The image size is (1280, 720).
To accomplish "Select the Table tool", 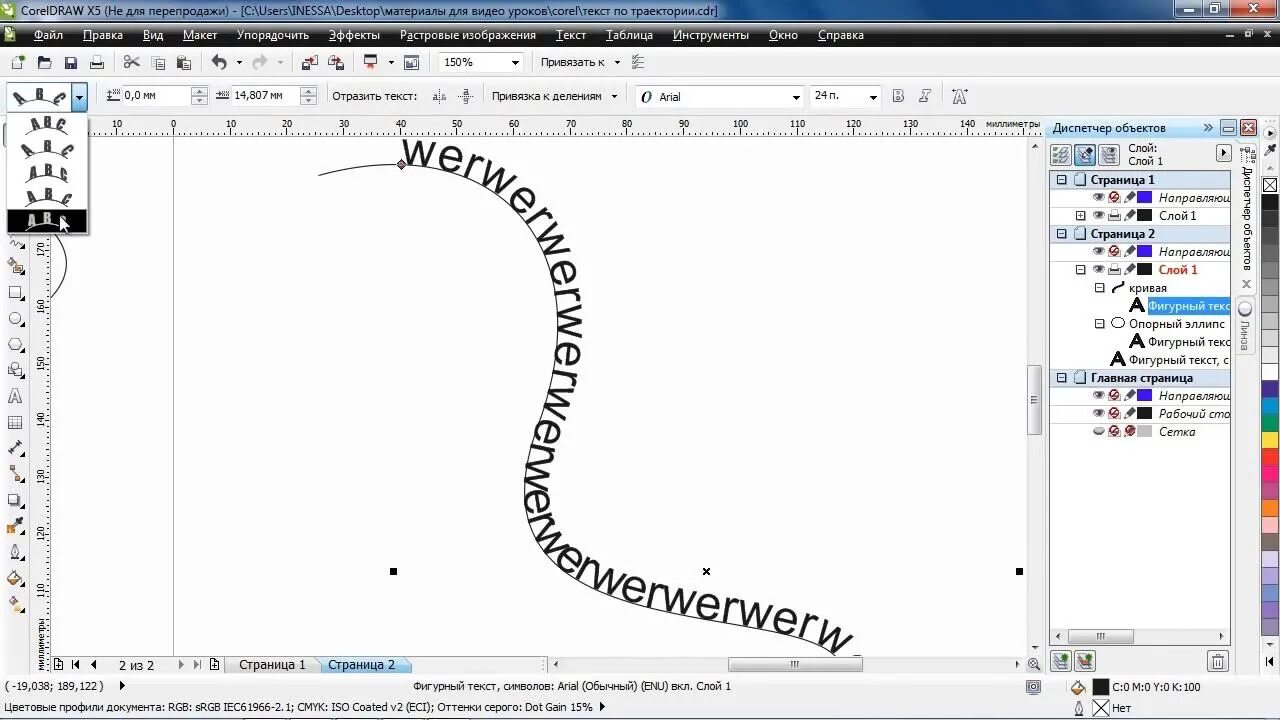I will point(16,423).
